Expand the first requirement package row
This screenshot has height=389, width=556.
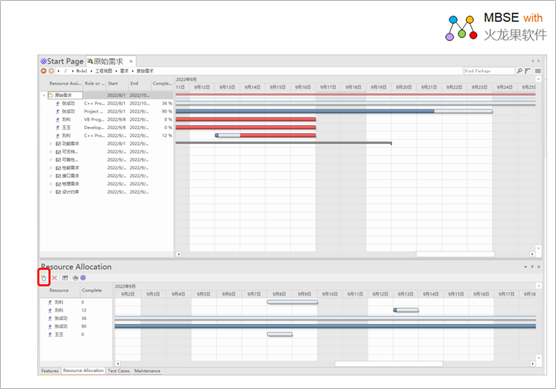[51, 144]
